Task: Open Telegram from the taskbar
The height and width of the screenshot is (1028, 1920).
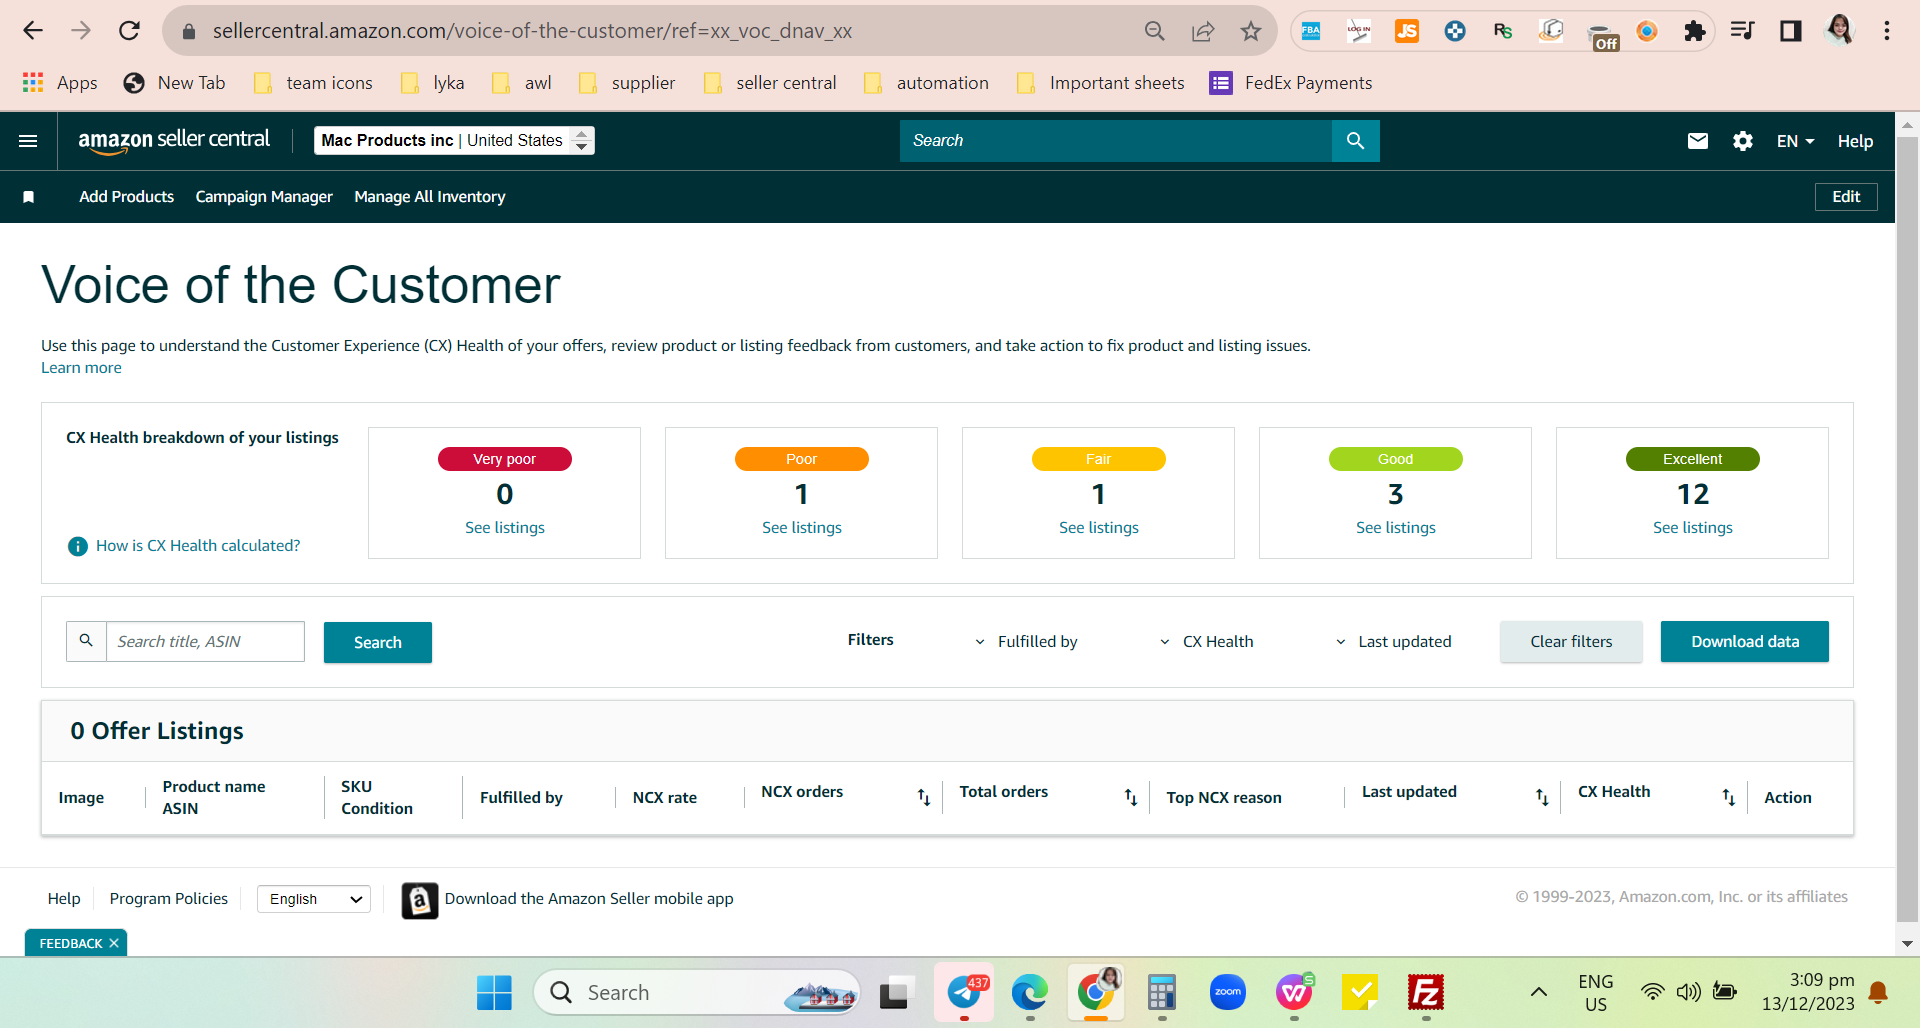Action: [964, 993]
